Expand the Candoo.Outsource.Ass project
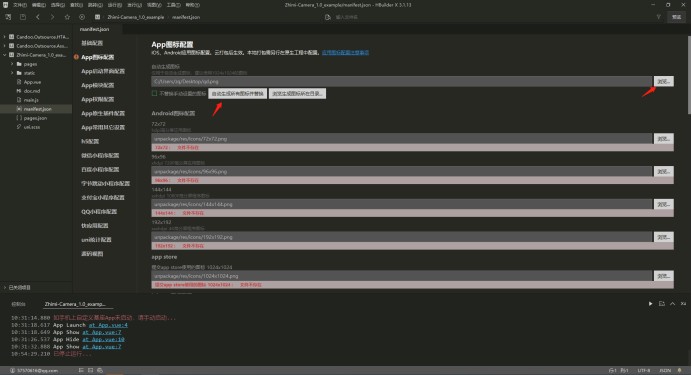 5,46
